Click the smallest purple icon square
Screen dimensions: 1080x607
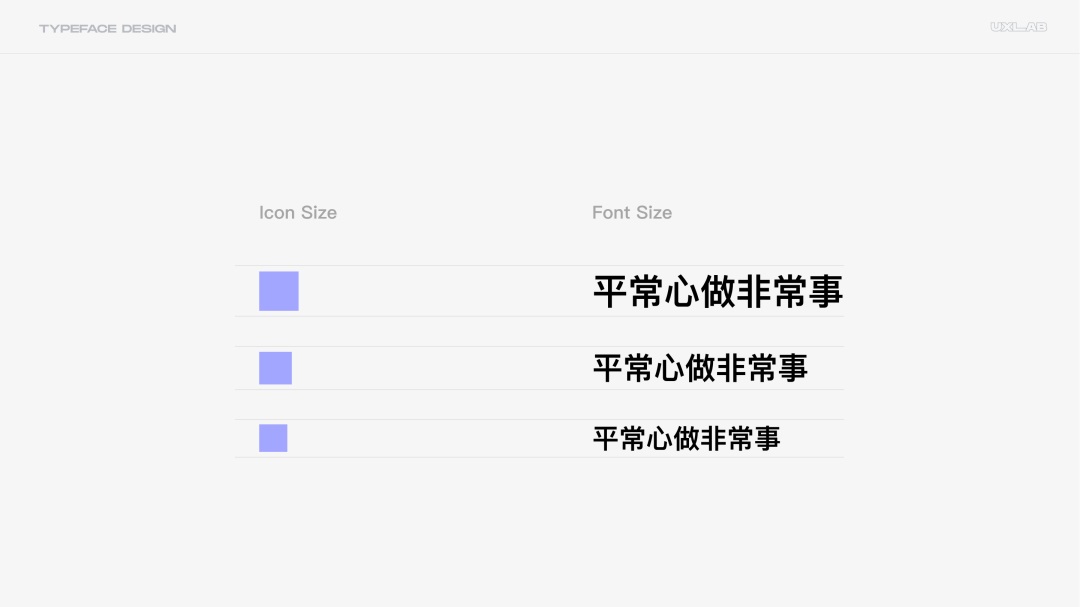coord(273,438)
